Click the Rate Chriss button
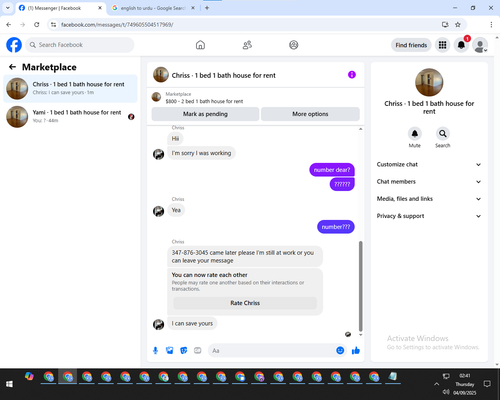 pos(245,303)
